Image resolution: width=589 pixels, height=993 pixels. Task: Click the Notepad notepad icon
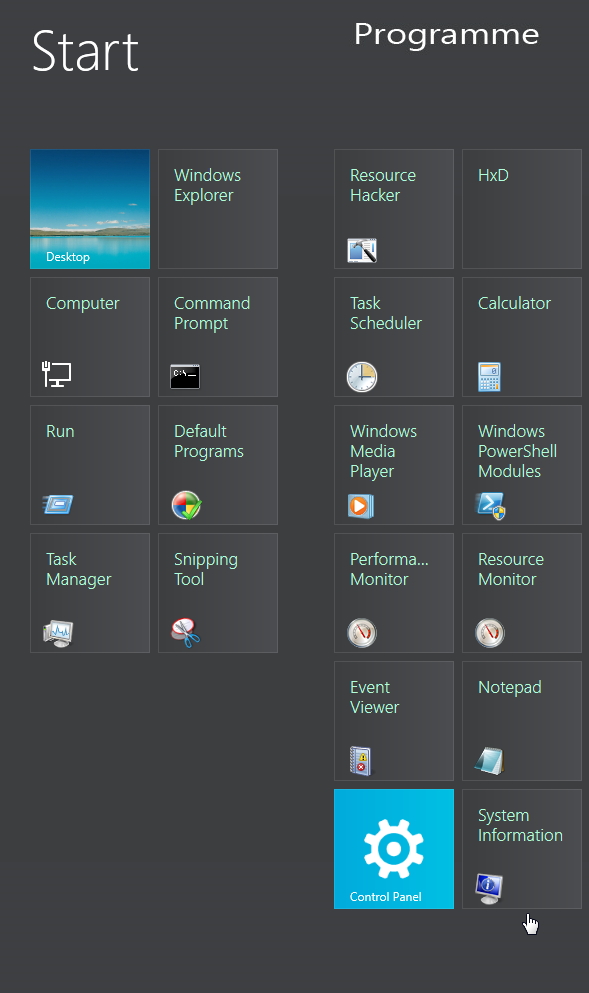tap(489, 761)
